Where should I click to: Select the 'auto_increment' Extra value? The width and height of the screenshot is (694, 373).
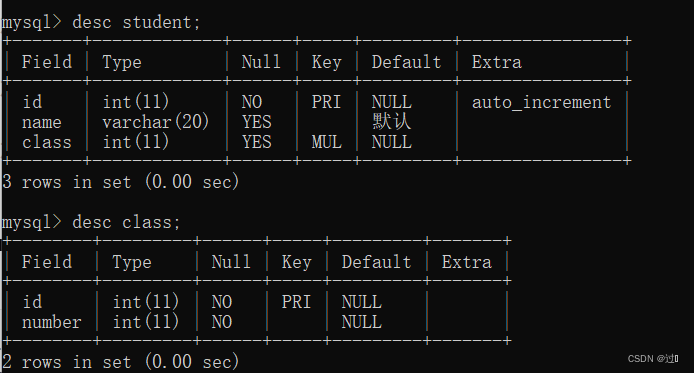coord(541,102)
